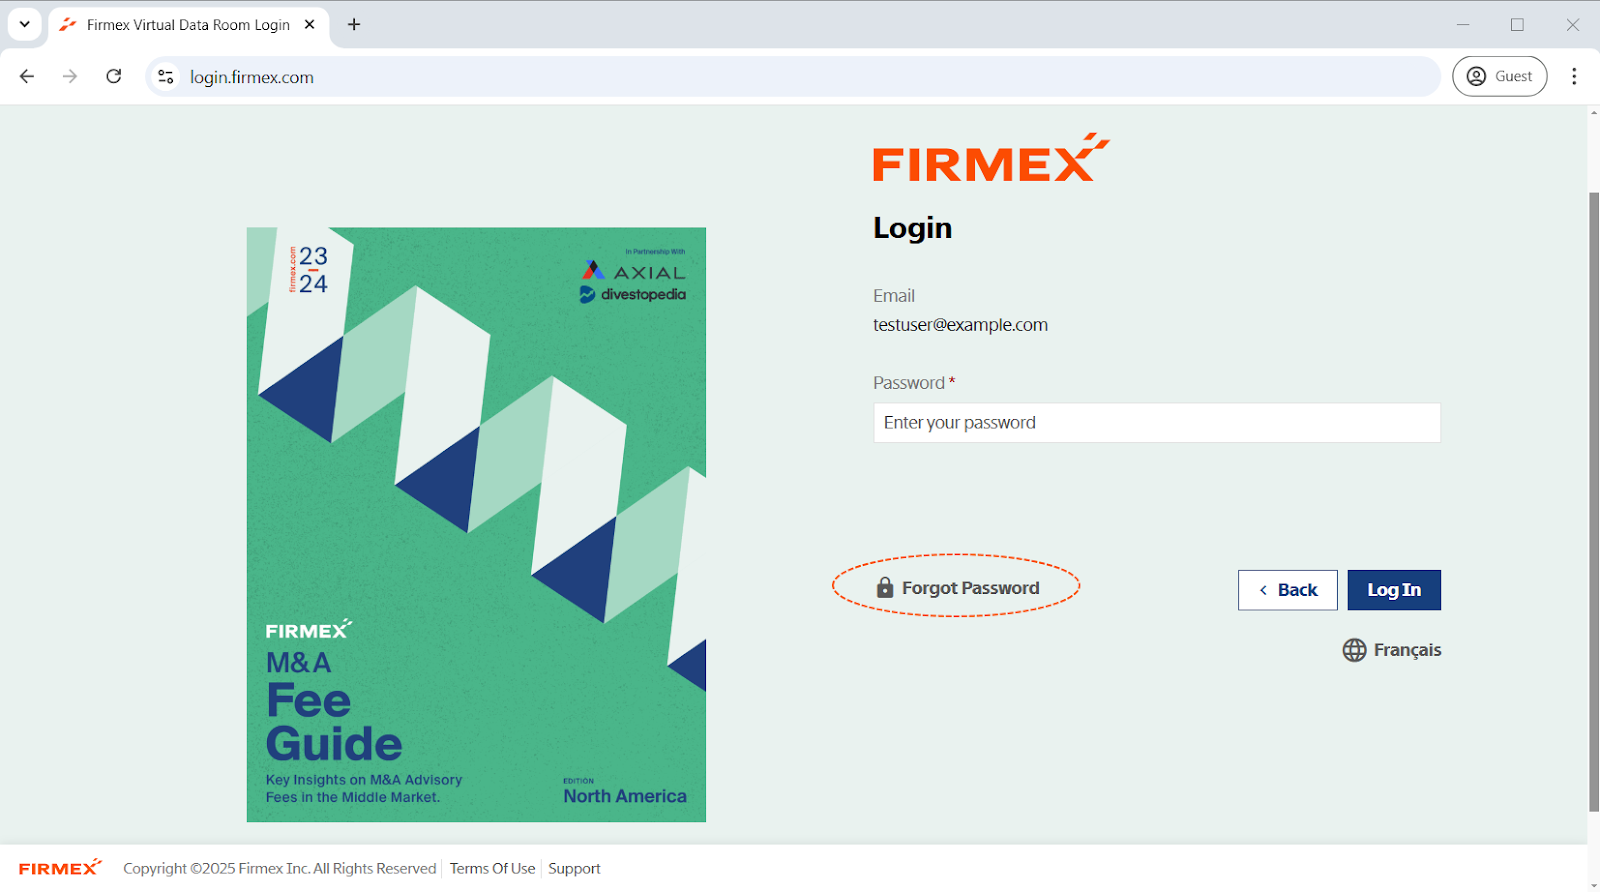Open the Support link in footer

[574, 868]
